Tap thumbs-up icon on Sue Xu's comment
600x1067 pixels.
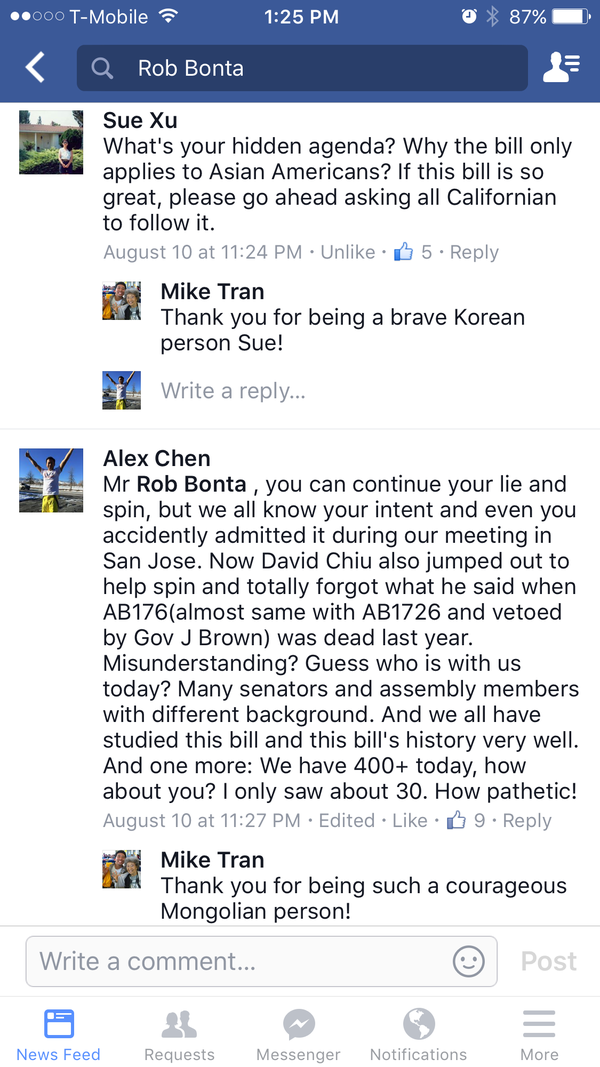pyautogui.click(x=403, y=252)
